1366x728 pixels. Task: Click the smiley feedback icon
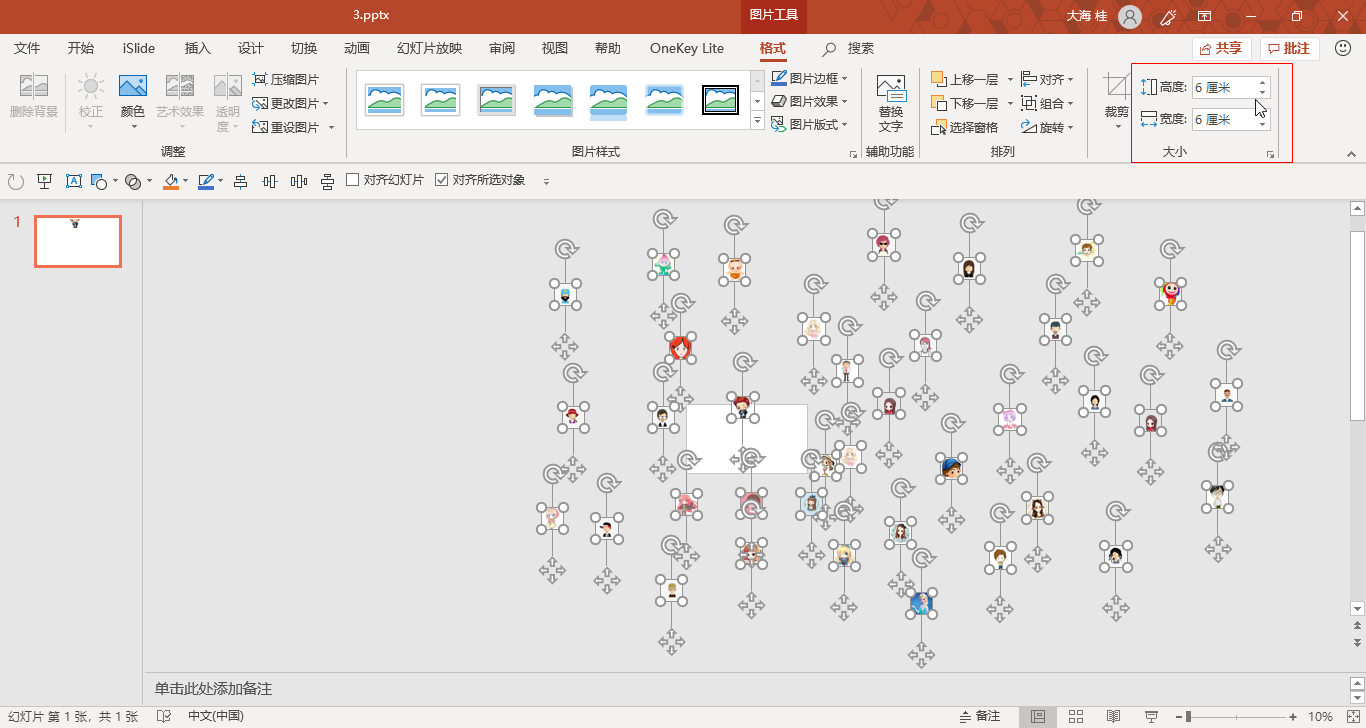coord(1343,48)
